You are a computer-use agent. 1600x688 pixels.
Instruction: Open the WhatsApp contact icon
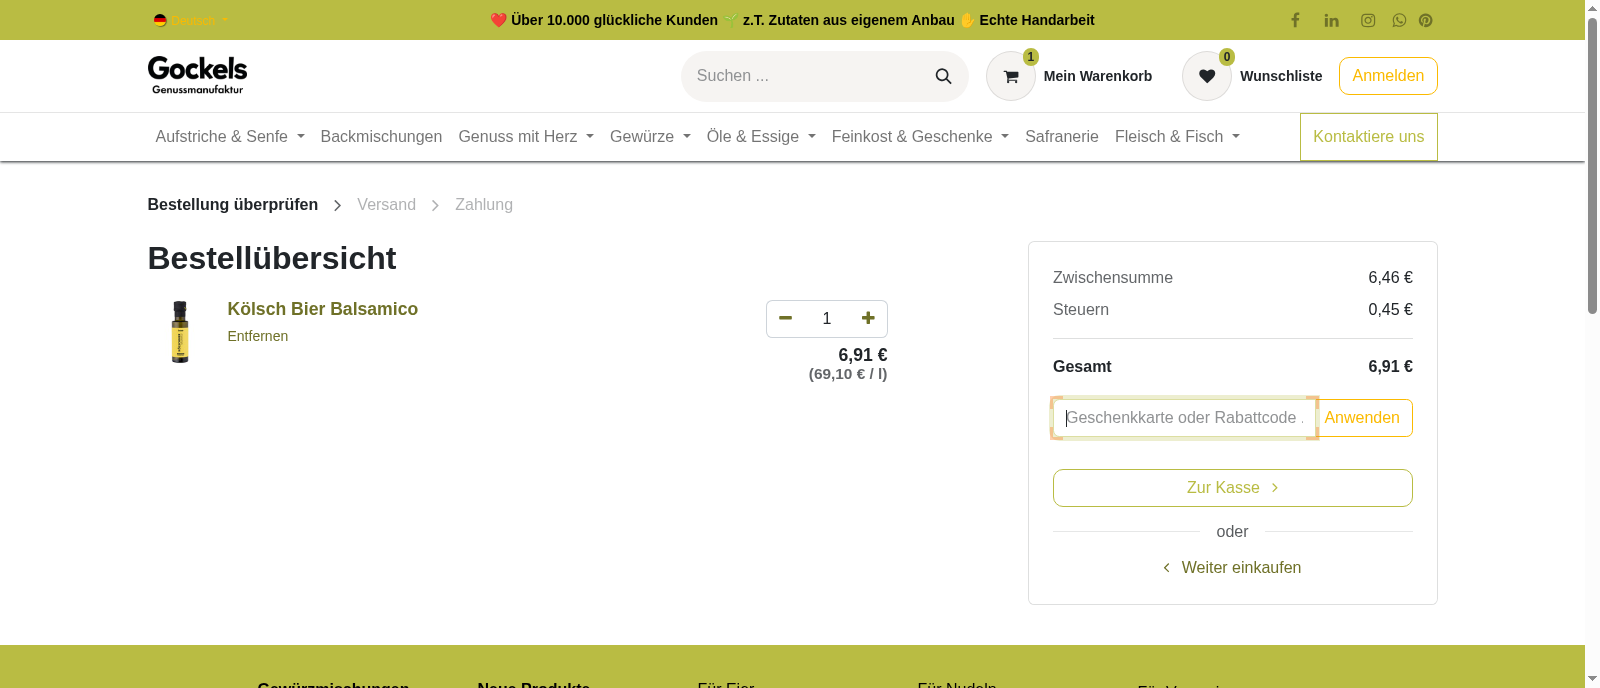(x=1399, y=20)
